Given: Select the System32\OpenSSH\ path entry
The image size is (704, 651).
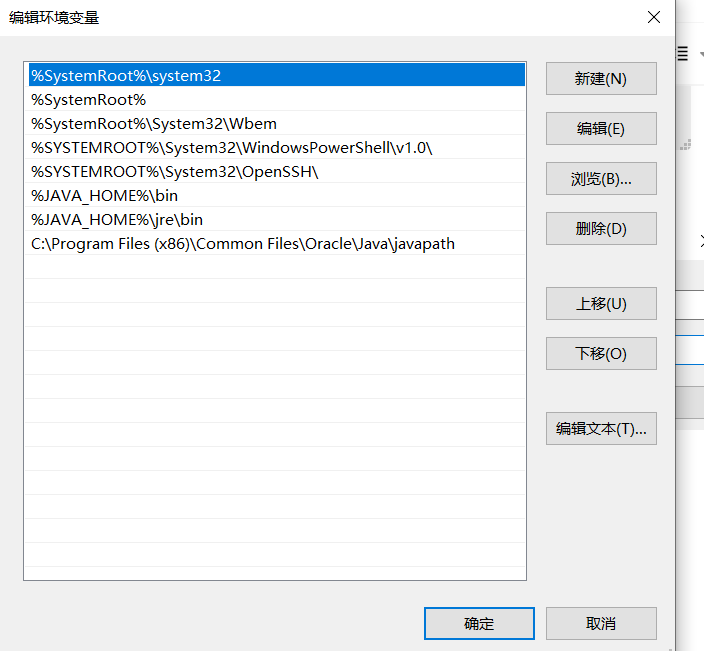Looking at the screenshot, I should tap(277, 172).
